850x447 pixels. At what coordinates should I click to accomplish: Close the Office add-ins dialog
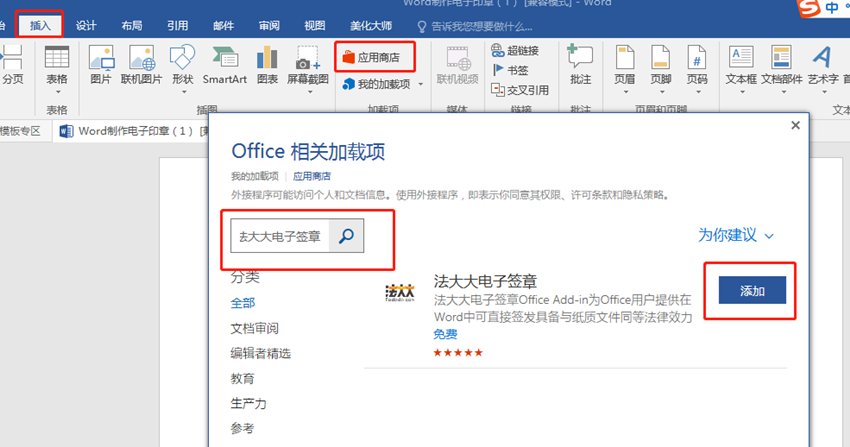coord(795,125)
